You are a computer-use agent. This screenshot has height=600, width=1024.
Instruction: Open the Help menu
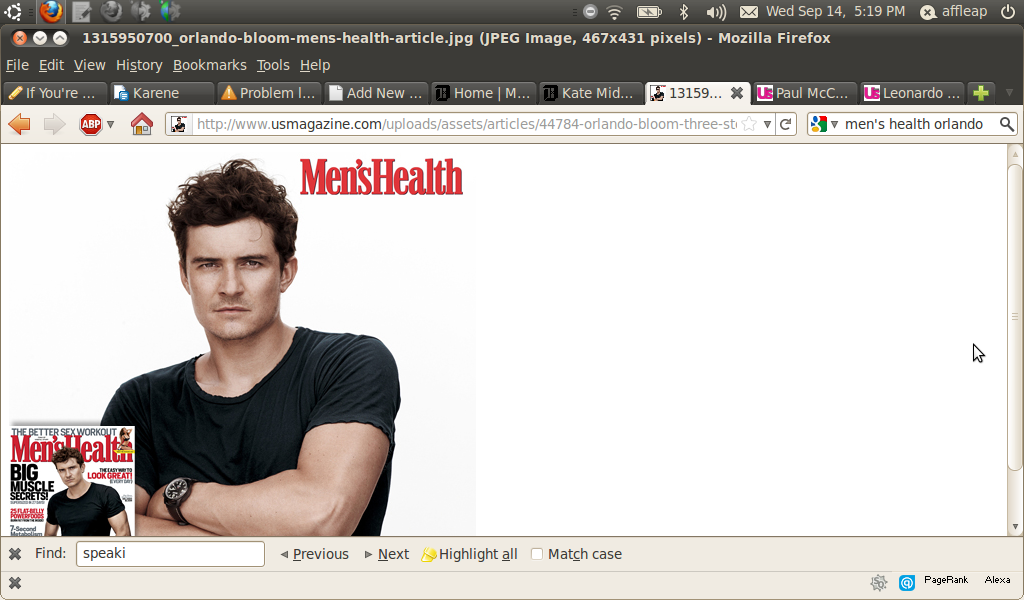click(x=315, y=65)
